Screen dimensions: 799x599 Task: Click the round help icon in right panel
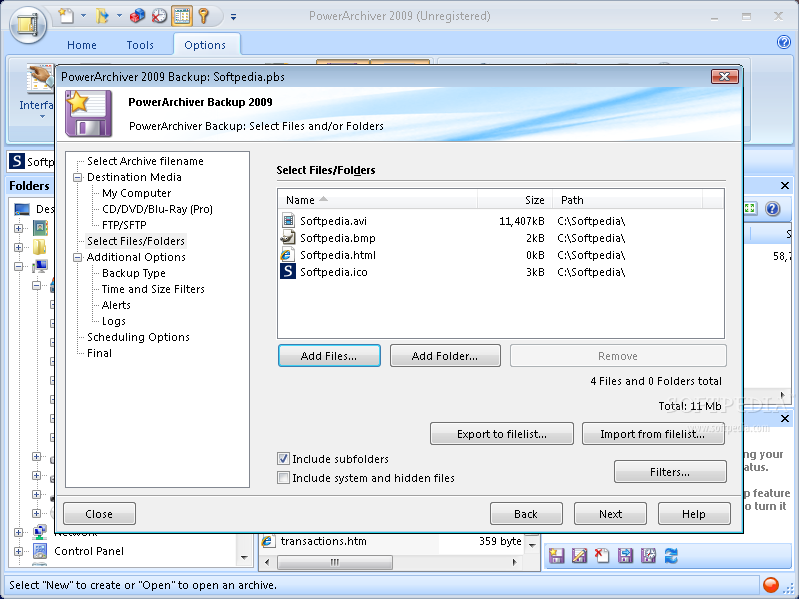coord(773,209)
